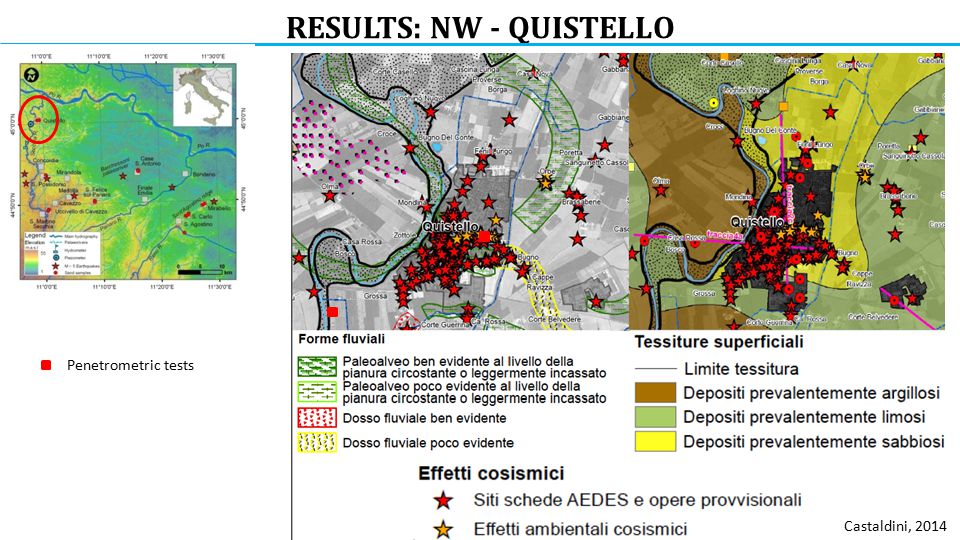The image size is (960, 540).
Task: Click the Grossa label on grayscale map
Action: coord(375,296)
